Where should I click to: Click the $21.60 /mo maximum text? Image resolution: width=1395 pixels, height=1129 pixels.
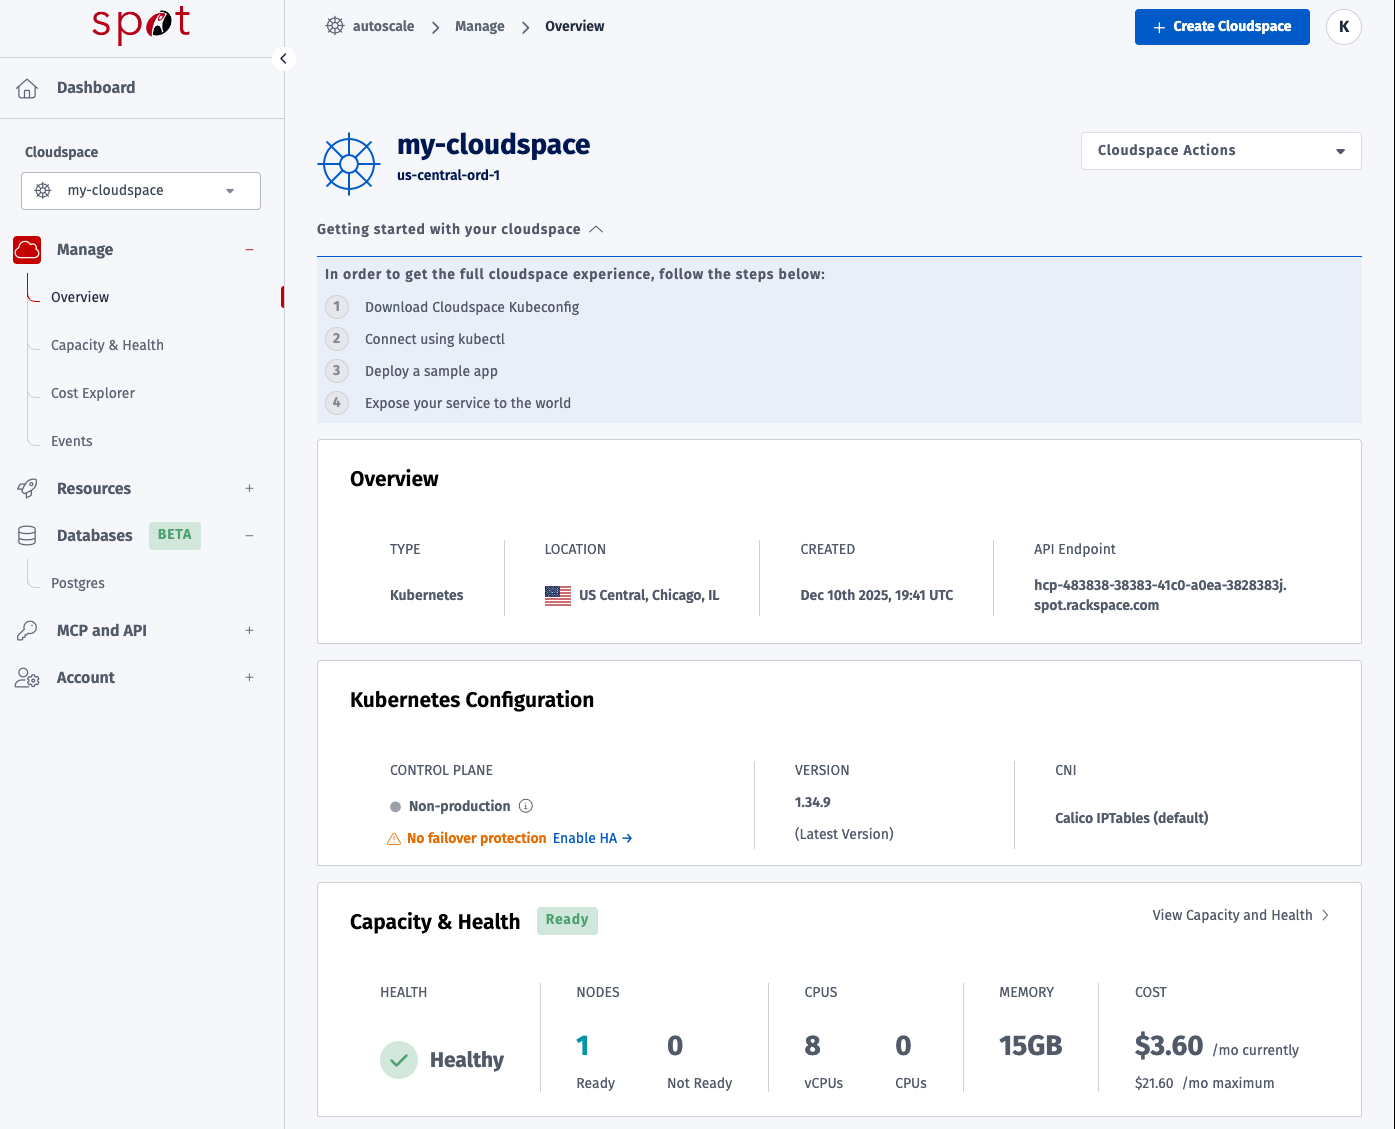click(x=1205, y=1083)
